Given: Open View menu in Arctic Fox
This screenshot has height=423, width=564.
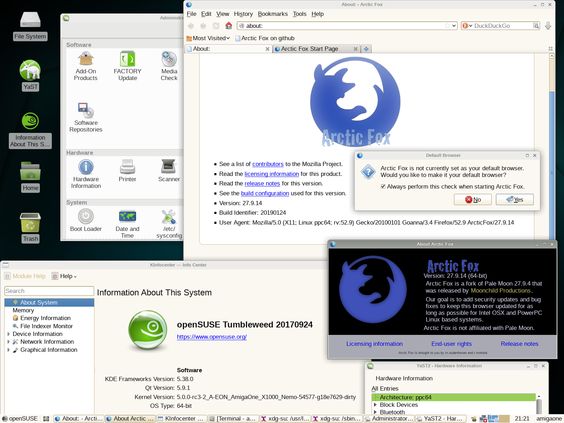Looking at the screenshot, I should 223,14.
